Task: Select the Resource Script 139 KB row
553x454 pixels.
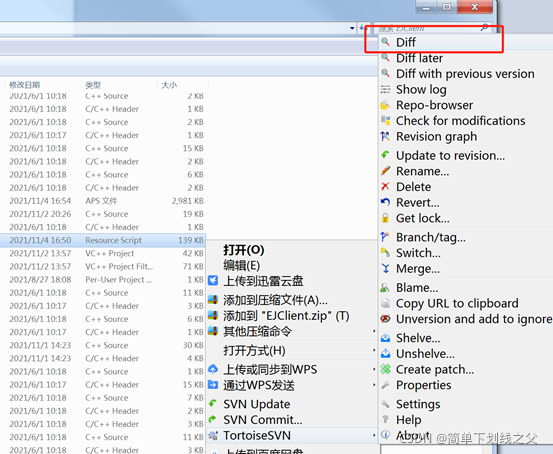Action: pos(103,240)
